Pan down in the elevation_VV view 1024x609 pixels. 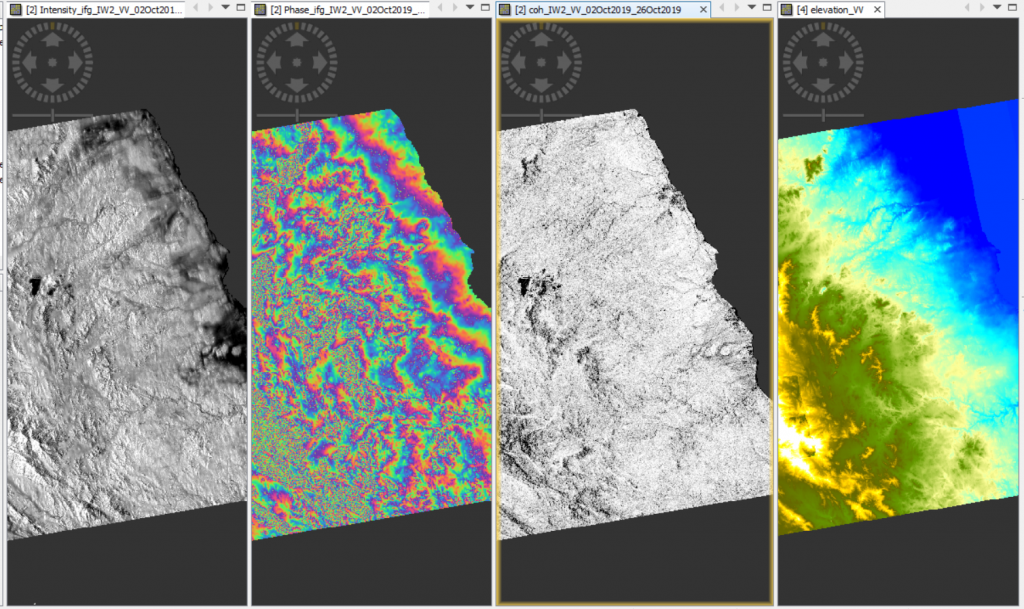[x=823, y=86]
